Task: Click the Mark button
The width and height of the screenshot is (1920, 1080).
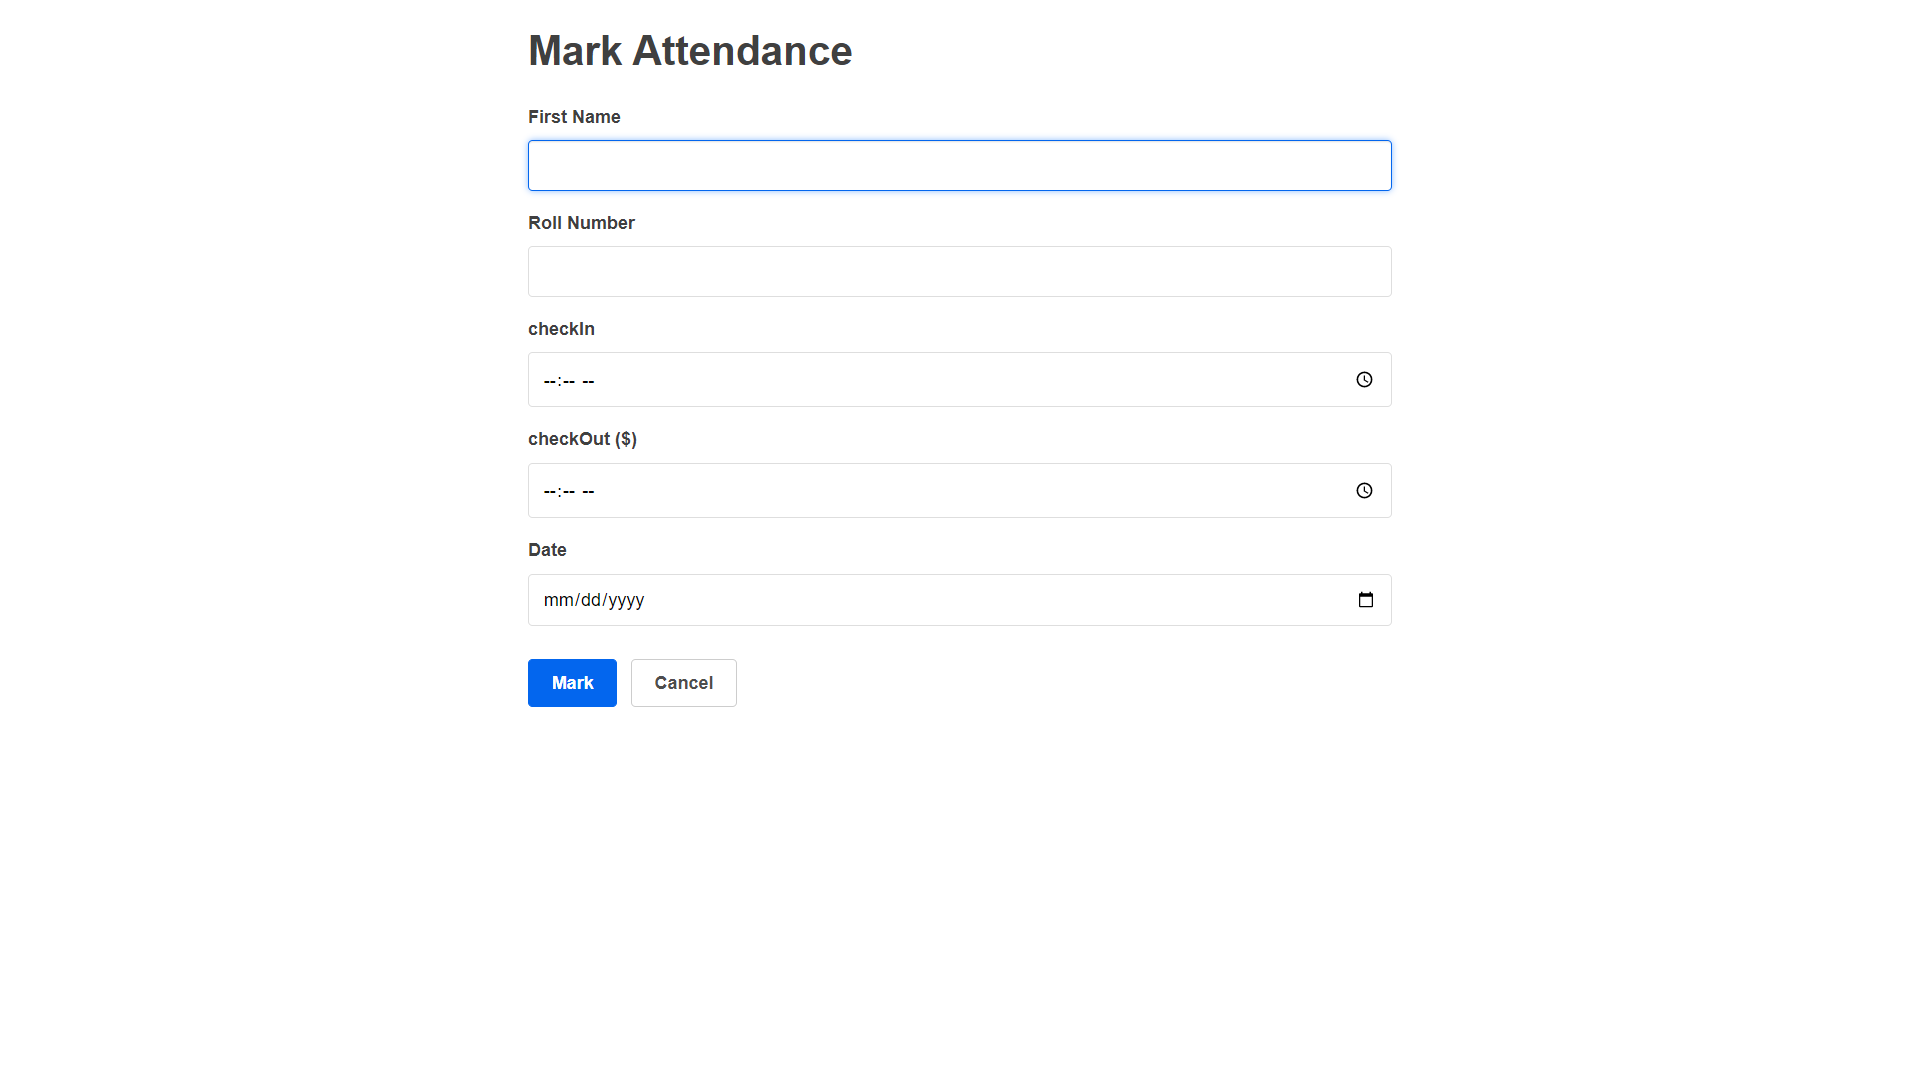Action: click(572, 682)
